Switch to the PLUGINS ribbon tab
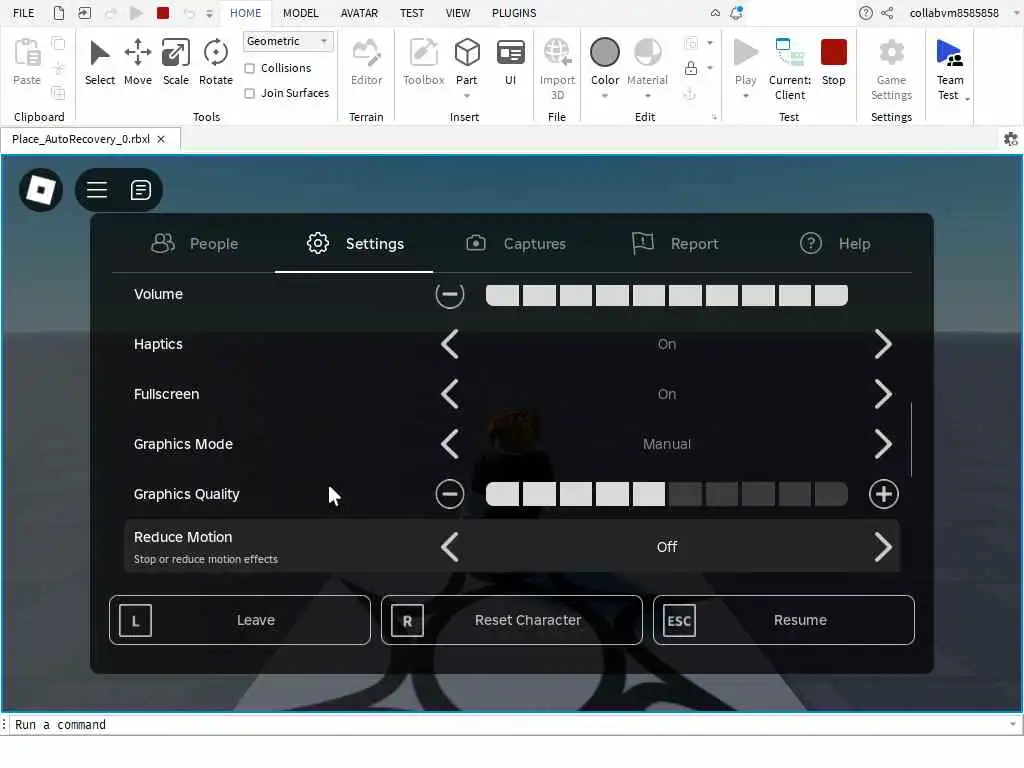This screenshot has height=768, width=1024. point(514,13)
